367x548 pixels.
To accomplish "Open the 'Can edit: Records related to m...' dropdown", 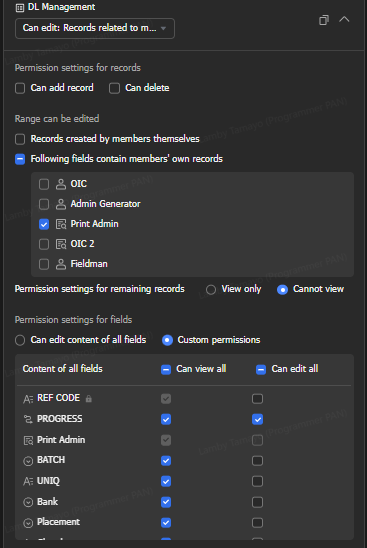I will [x=95, y=28].
